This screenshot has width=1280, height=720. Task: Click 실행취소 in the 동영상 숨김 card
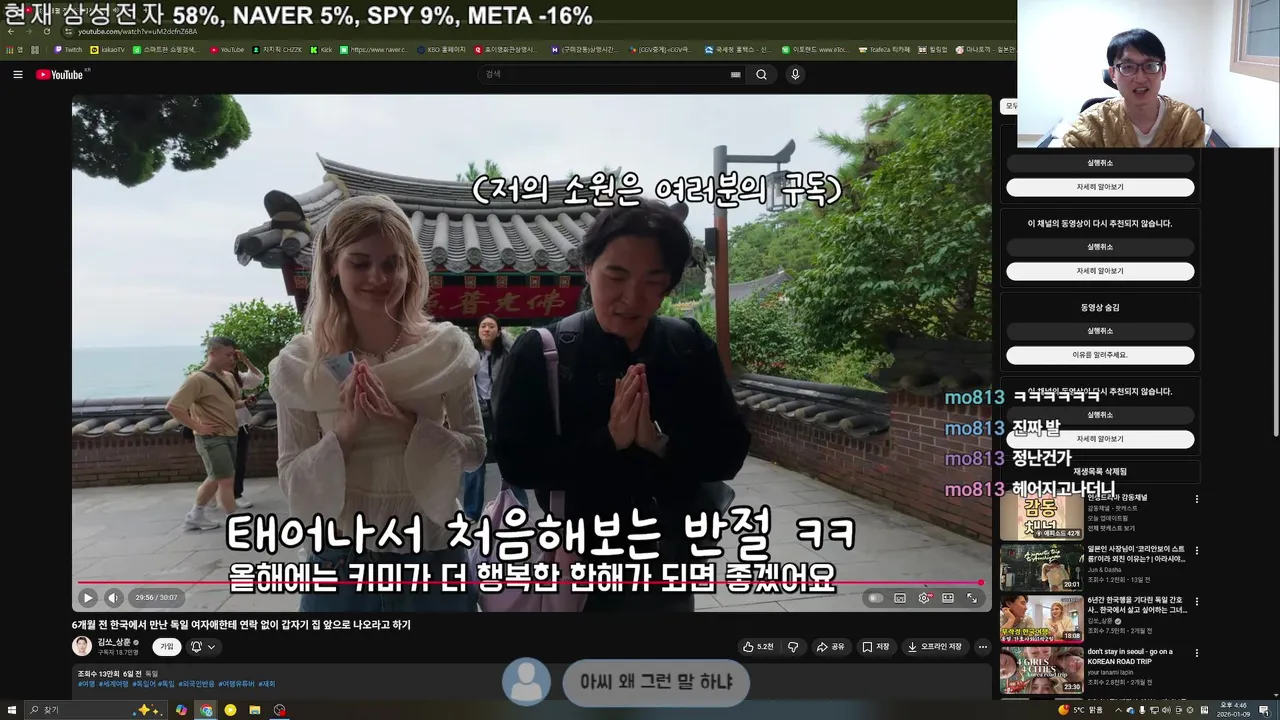1100,331
